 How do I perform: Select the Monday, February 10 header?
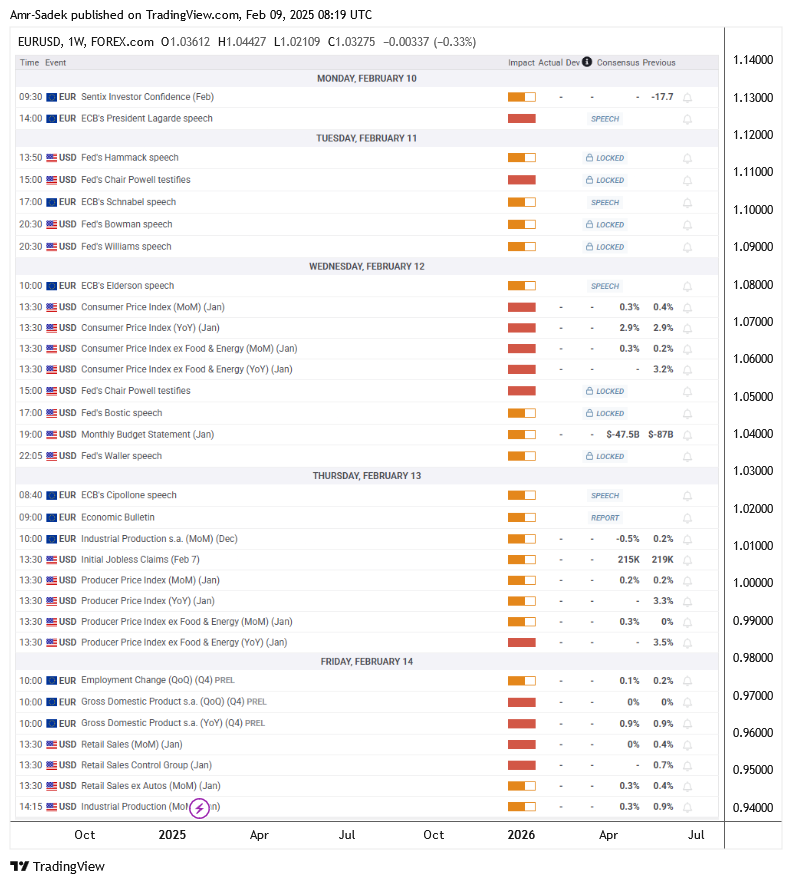click(x=366, y=78)
